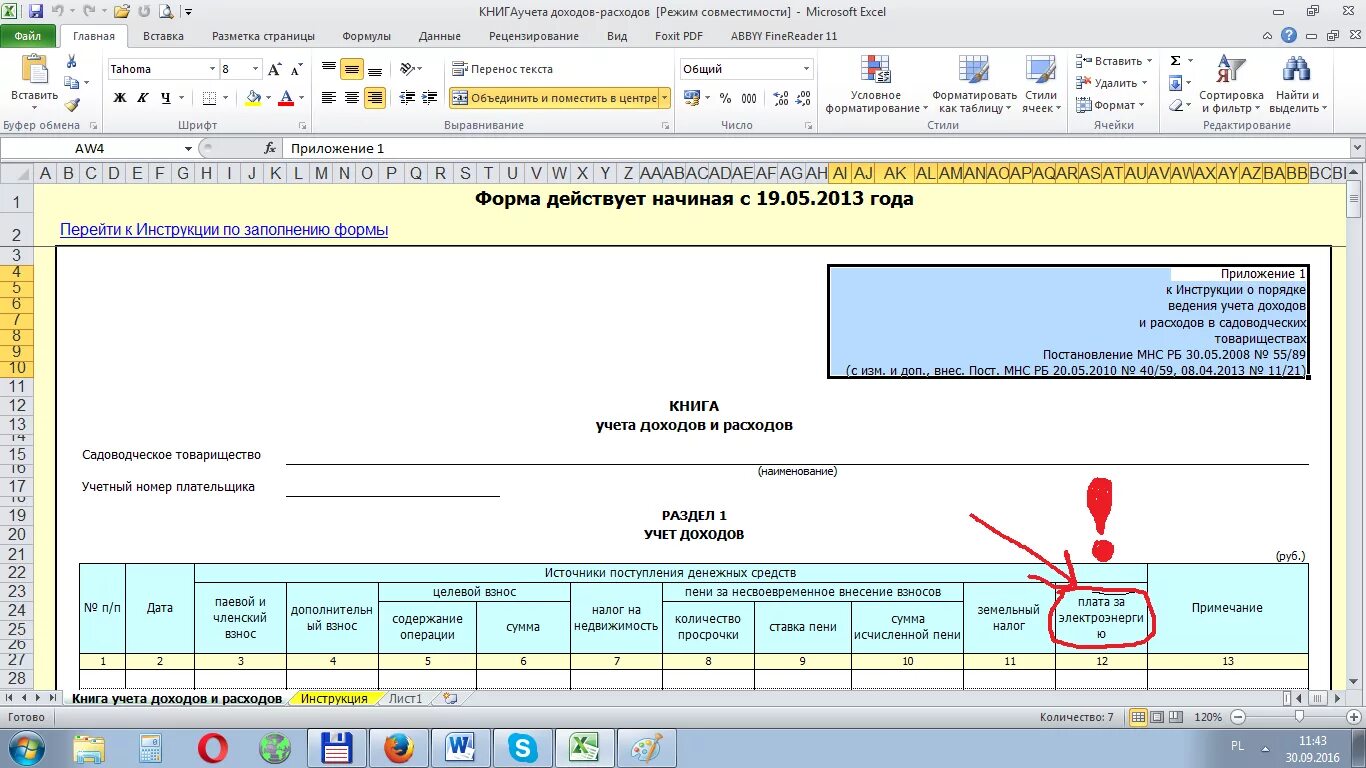Expand the Name Box dropdown arrow

pyautogui.click(x=187, y=148)
